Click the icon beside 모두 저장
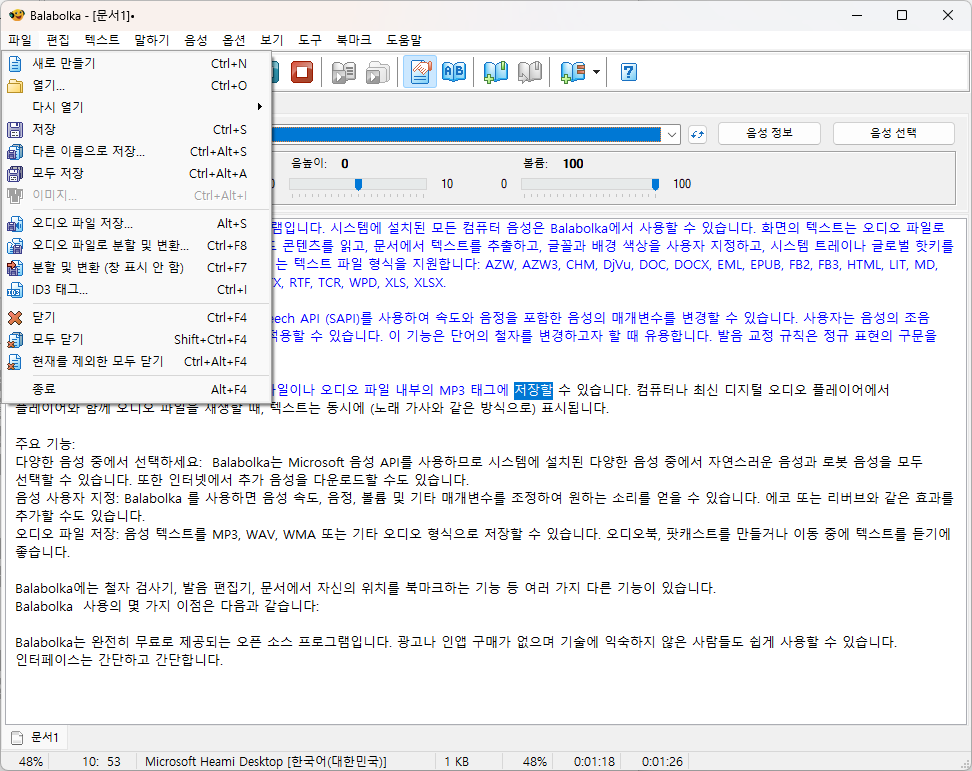Screen dimensions: 972x771 (15, 174)
